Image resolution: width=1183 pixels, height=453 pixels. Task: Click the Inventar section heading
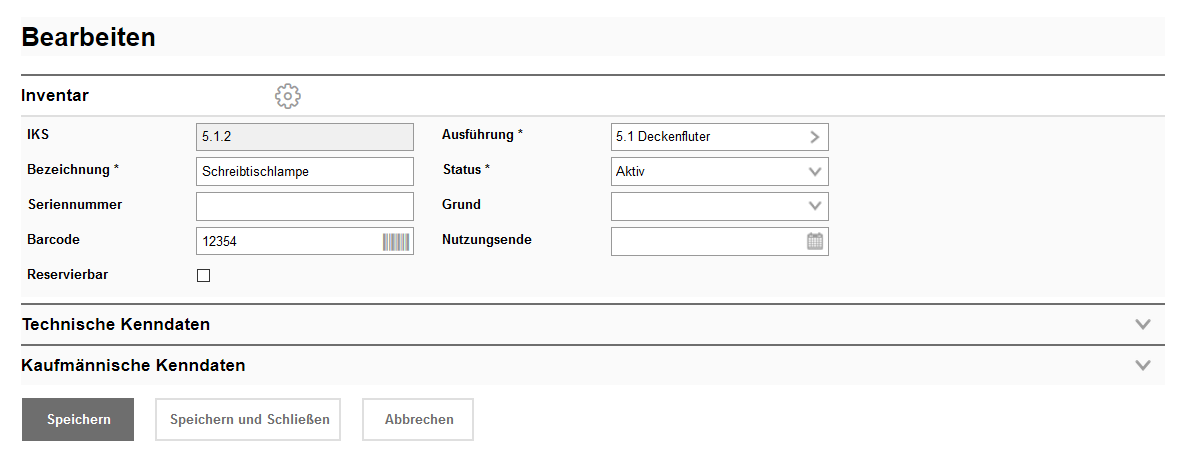(55, 96)
